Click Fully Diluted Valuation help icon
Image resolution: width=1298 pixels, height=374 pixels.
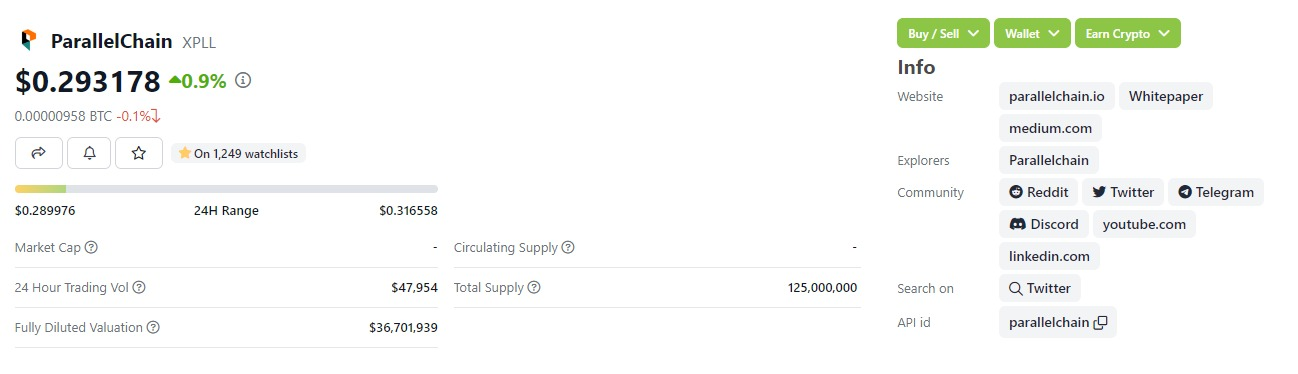point(153,327)
